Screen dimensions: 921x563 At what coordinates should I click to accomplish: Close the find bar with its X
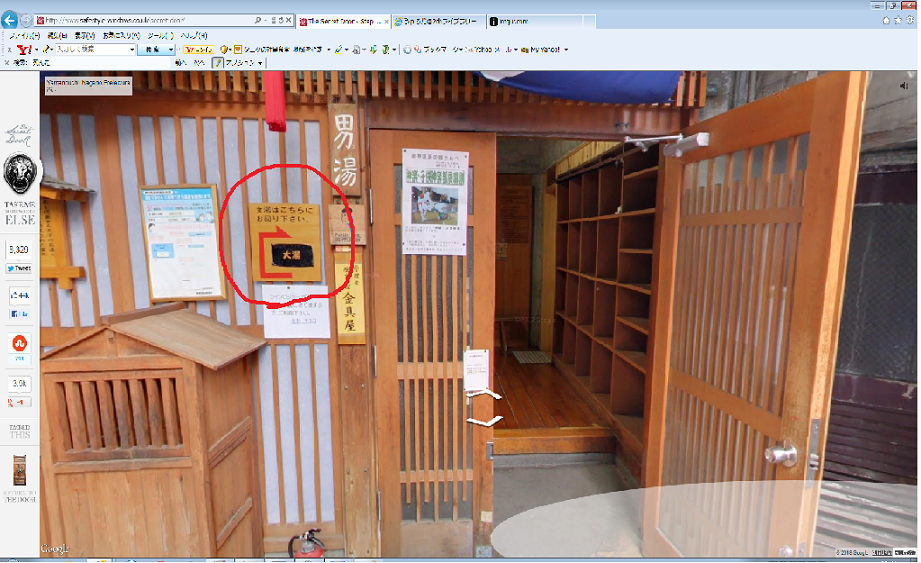coord(6,63)
